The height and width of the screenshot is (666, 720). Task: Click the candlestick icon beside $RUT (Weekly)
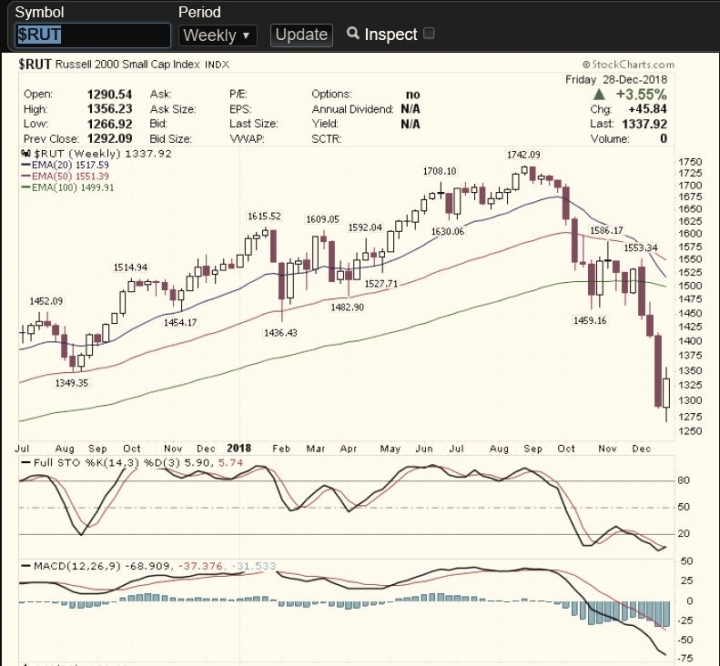tap(26, 153)
